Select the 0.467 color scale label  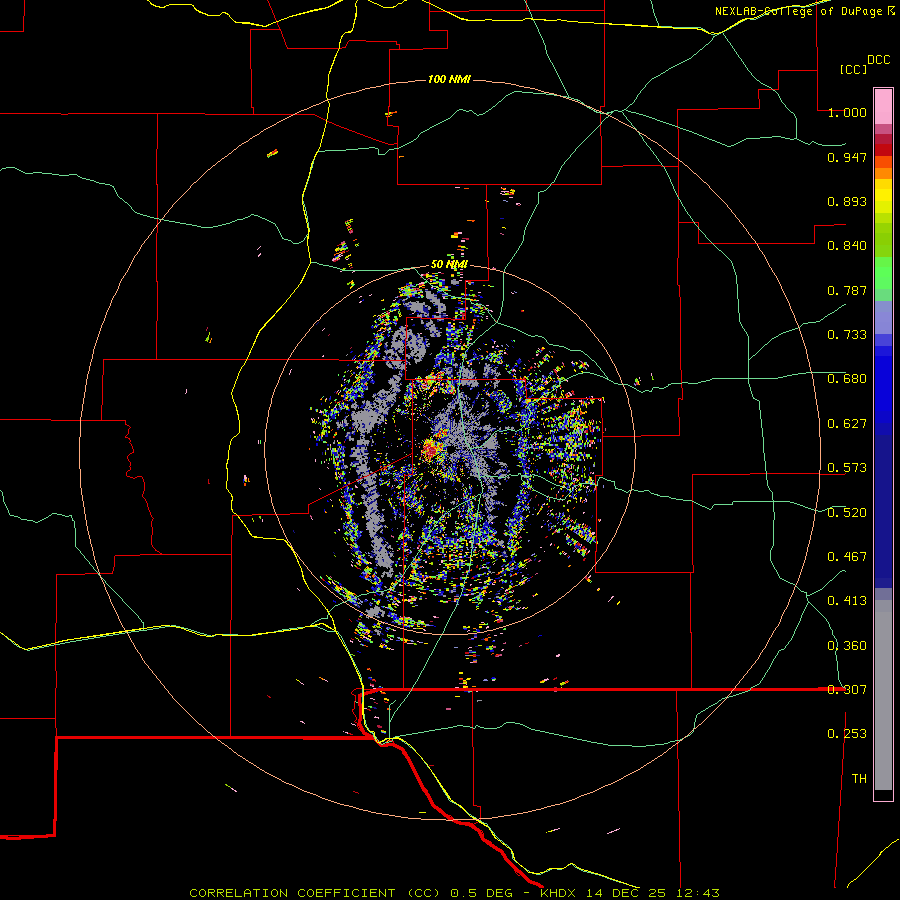coord(847,557)
